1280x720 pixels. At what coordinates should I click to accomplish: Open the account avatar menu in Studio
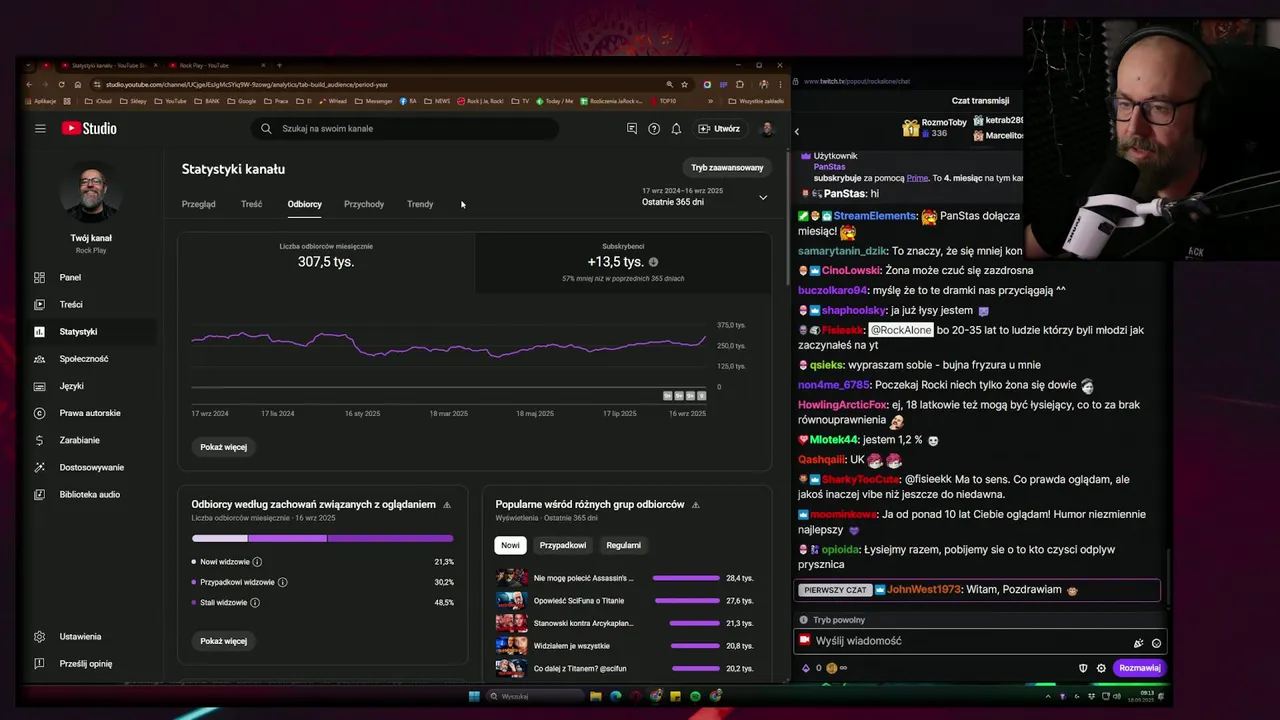767,128
